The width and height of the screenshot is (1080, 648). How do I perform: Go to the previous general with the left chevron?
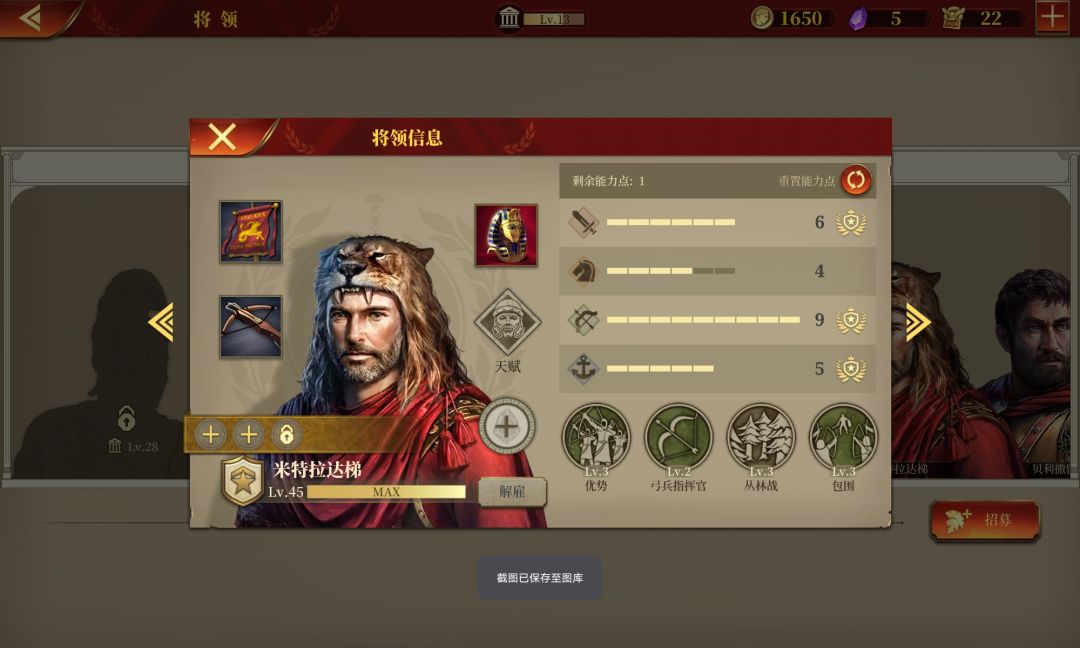click(x=161, y=322)
